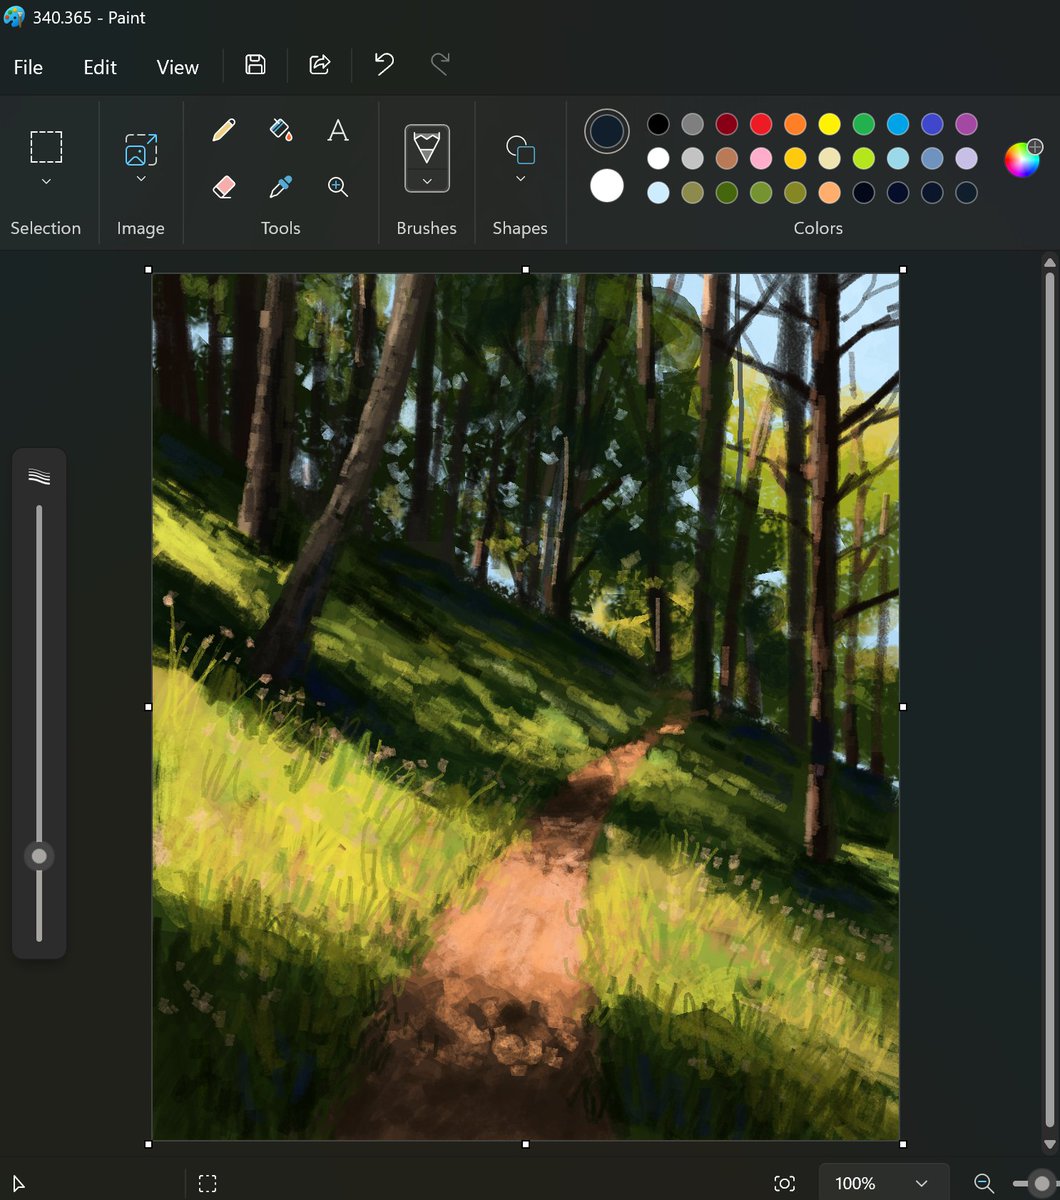The width and height of the screenshot is (1060, 1200).
Task: Pick the lime green color swatch
Action: [864, 158]
